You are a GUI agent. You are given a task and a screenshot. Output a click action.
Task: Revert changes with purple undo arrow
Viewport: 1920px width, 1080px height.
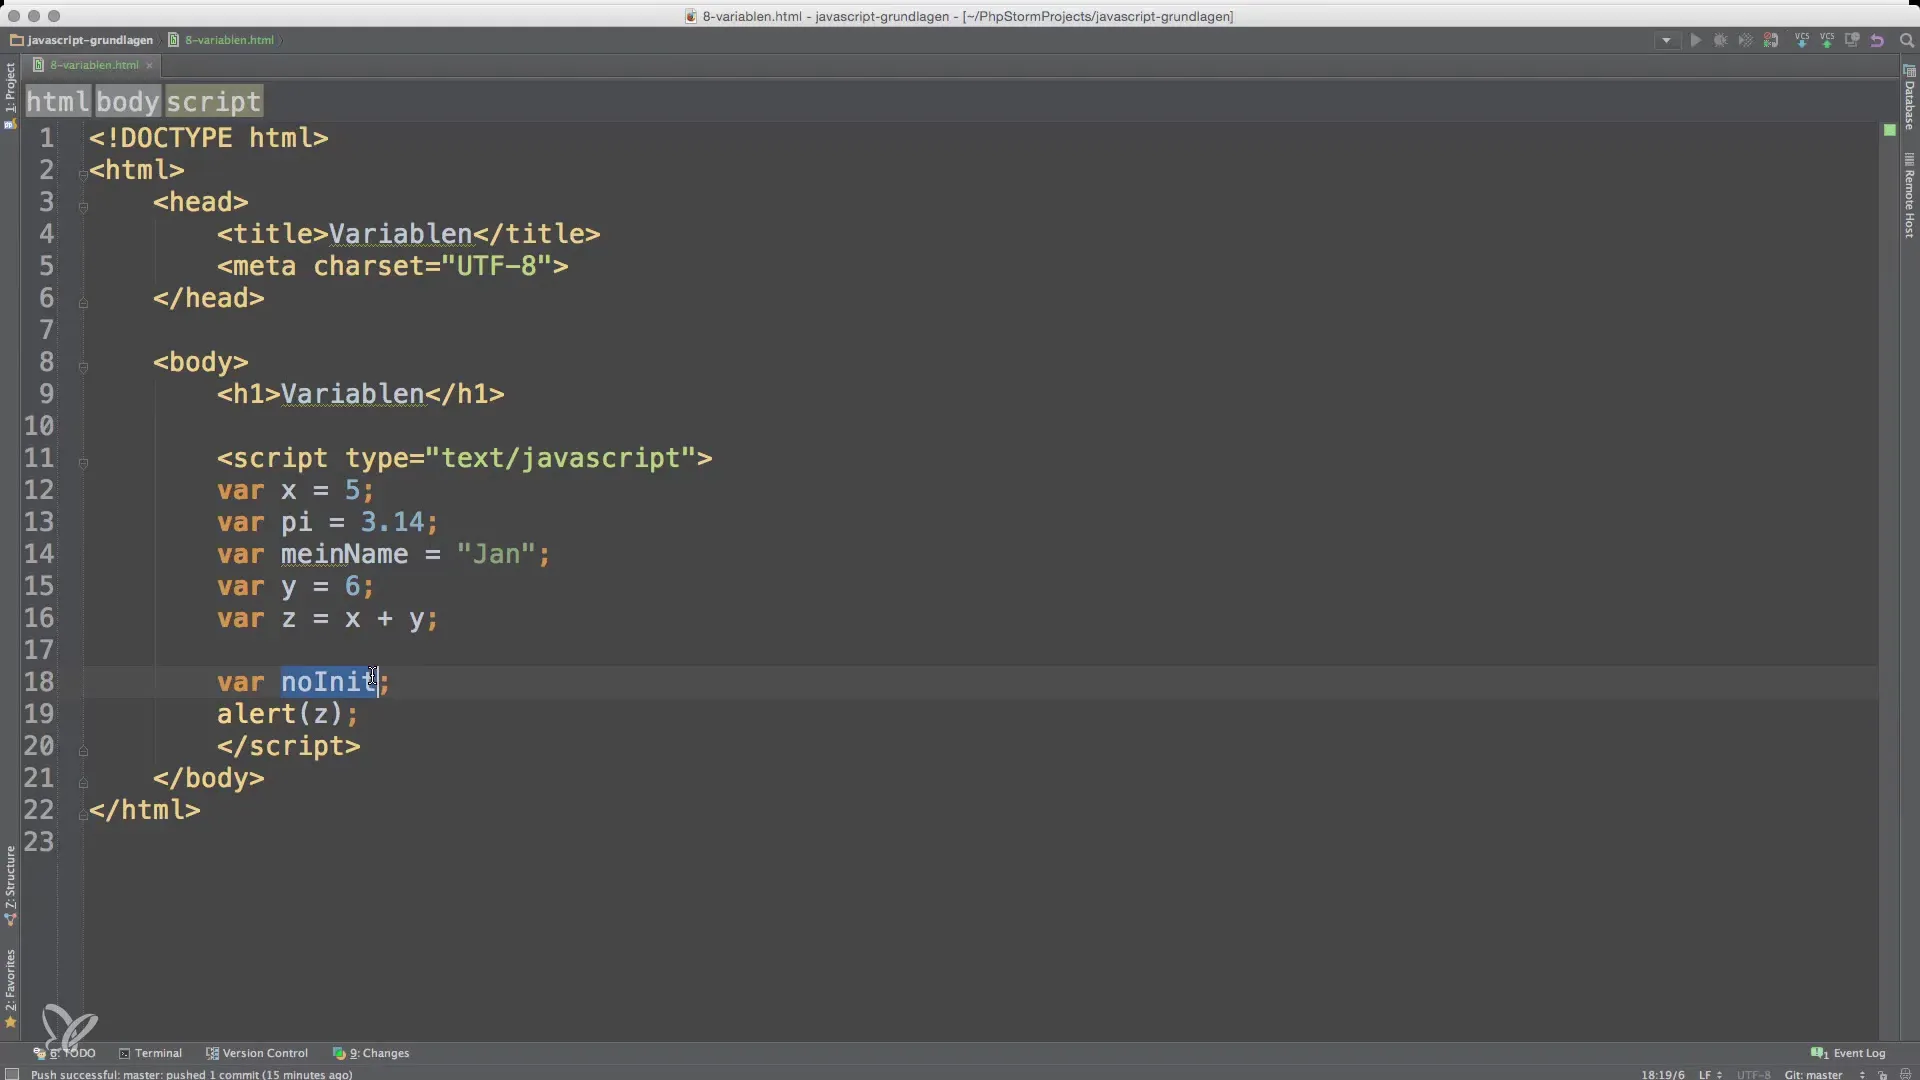[1877, 41]
